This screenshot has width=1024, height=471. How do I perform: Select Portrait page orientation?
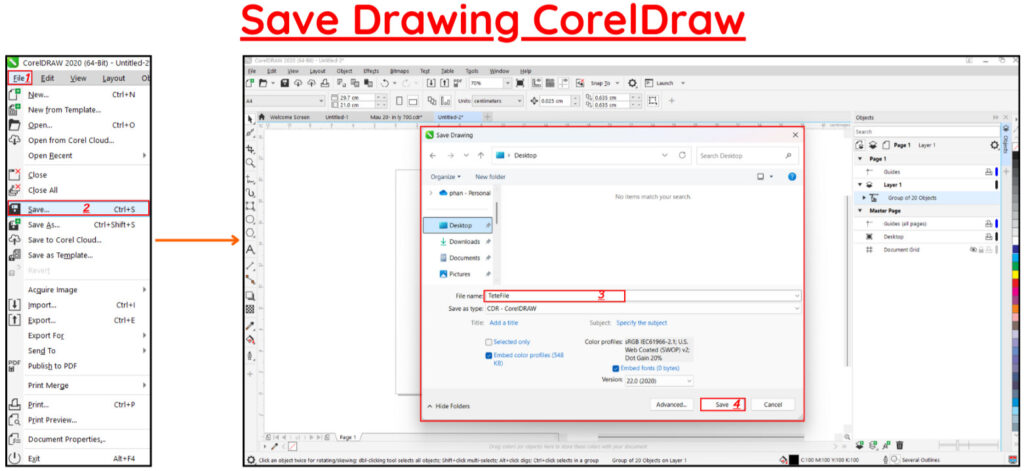click(x=400, y=101)
